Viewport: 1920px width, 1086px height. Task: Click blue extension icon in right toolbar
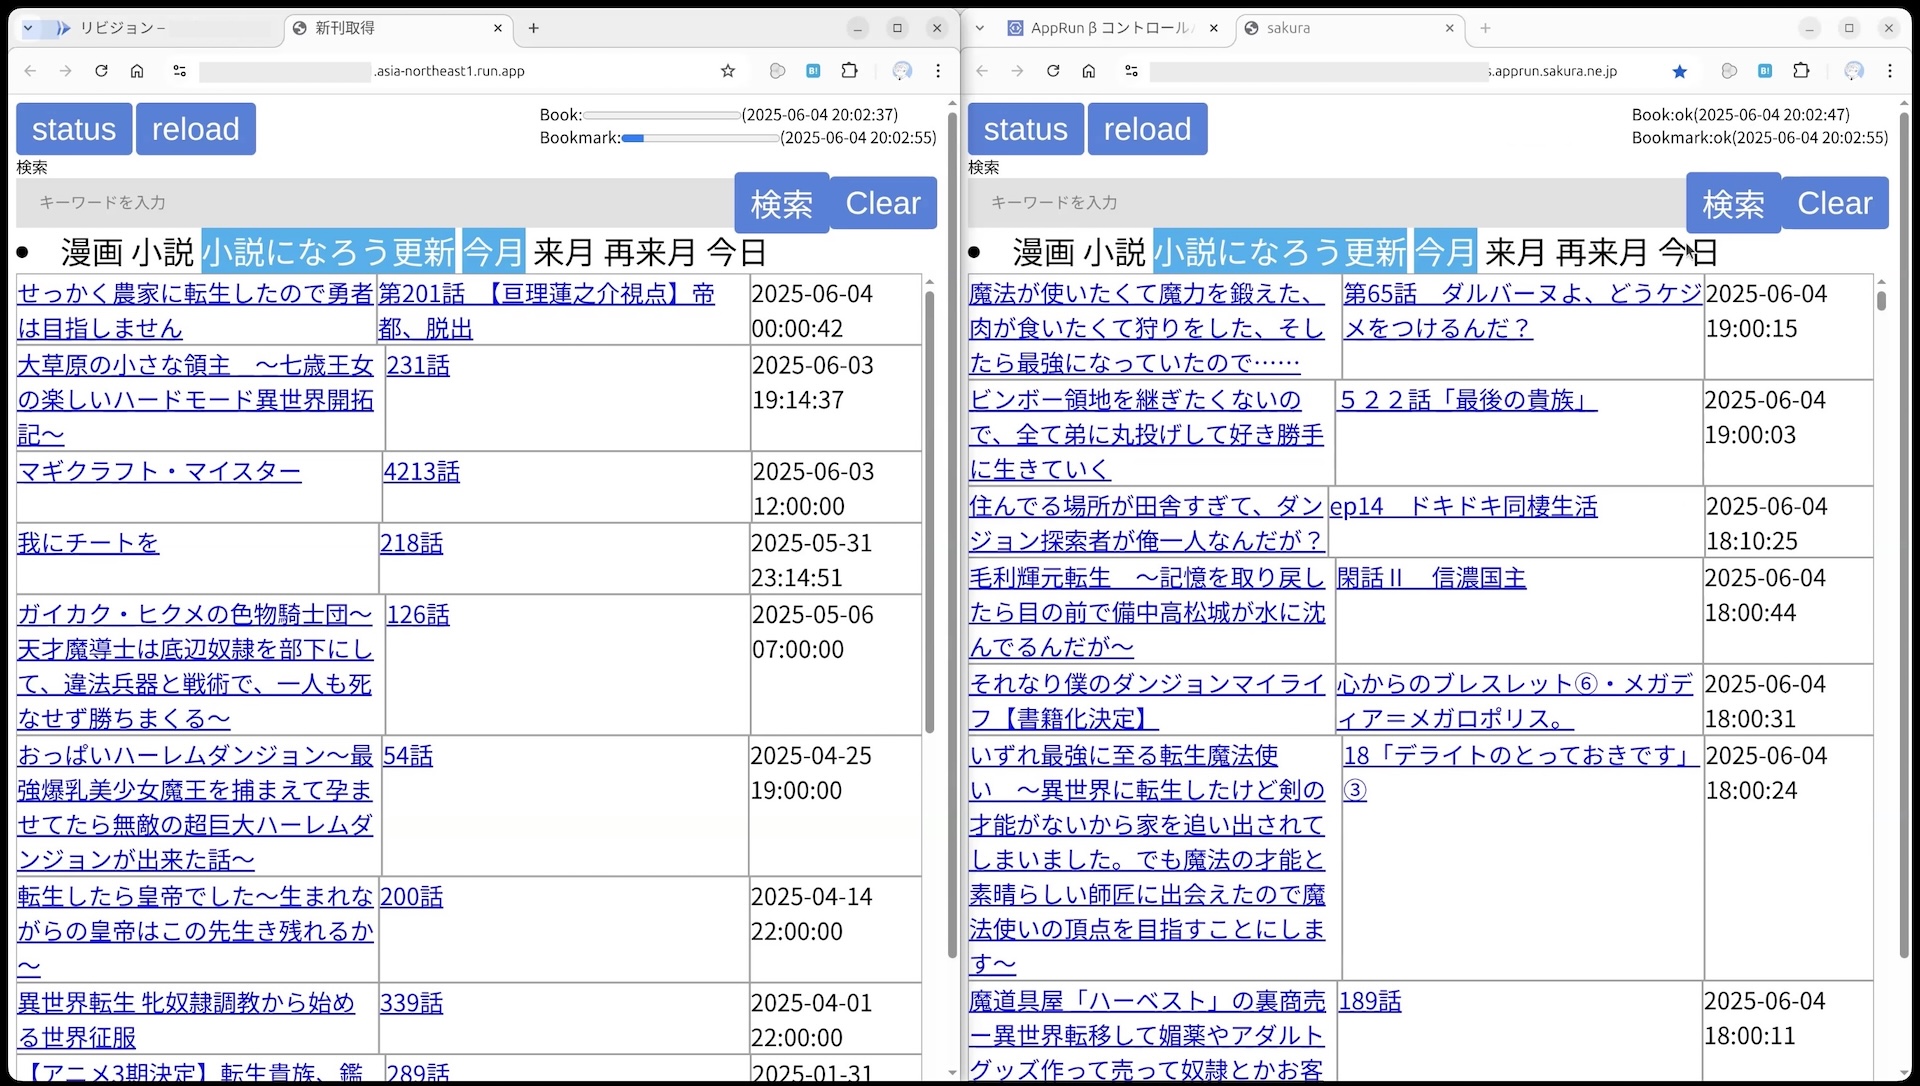(1765, 71)
